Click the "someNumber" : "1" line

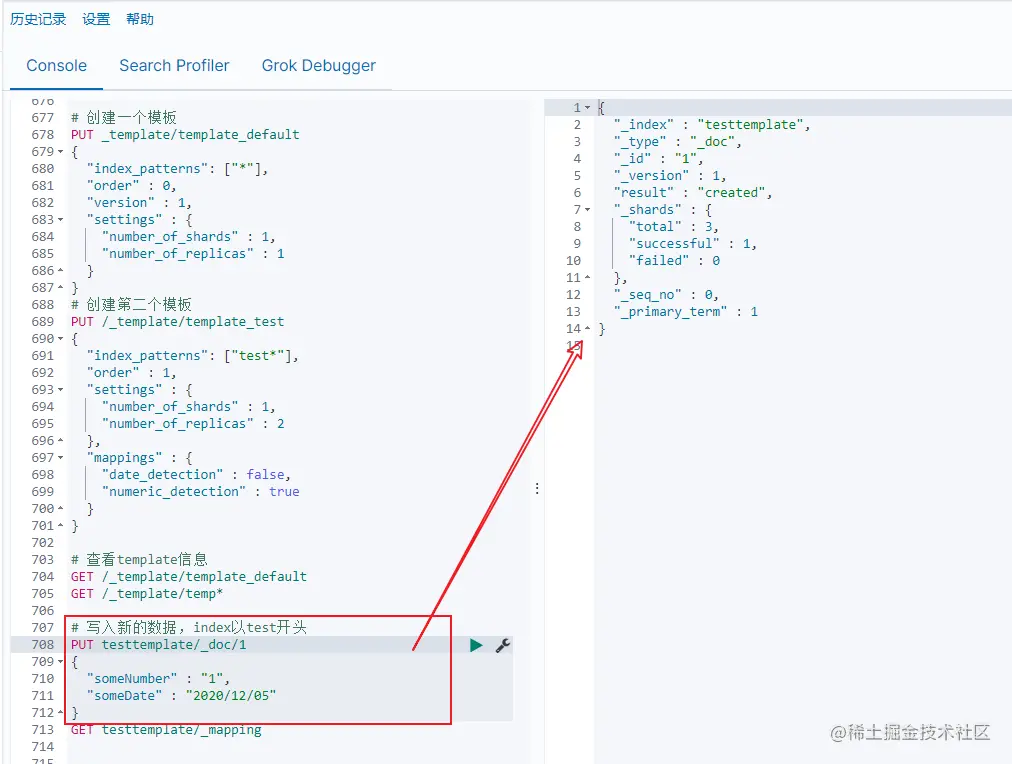(158, 679)
